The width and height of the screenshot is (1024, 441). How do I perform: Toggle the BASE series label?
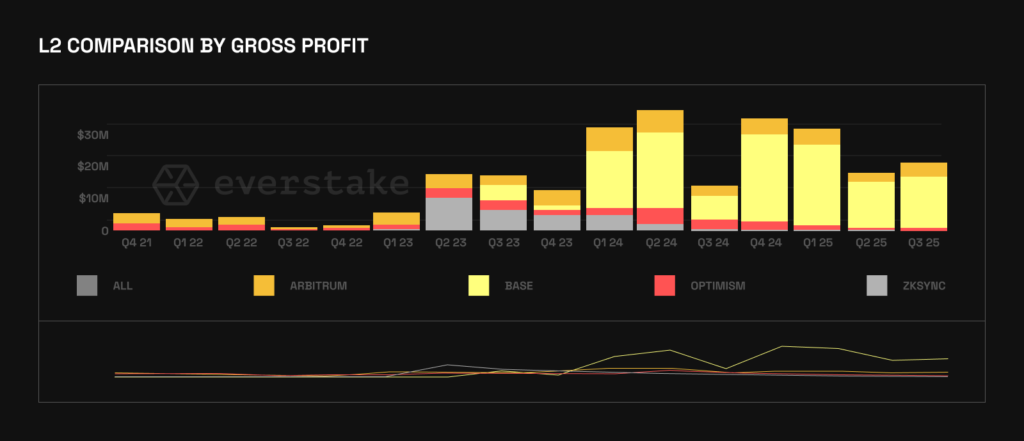click(519, 286)
